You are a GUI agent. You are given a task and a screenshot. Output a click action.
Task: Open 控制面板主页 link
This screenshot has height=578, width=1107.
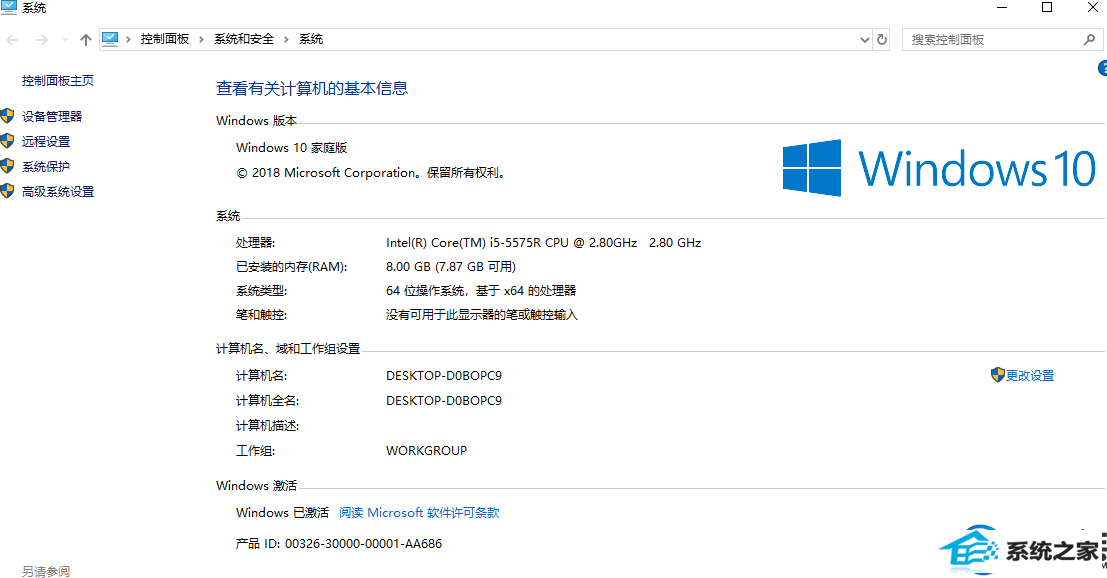[x=58, y=80]
